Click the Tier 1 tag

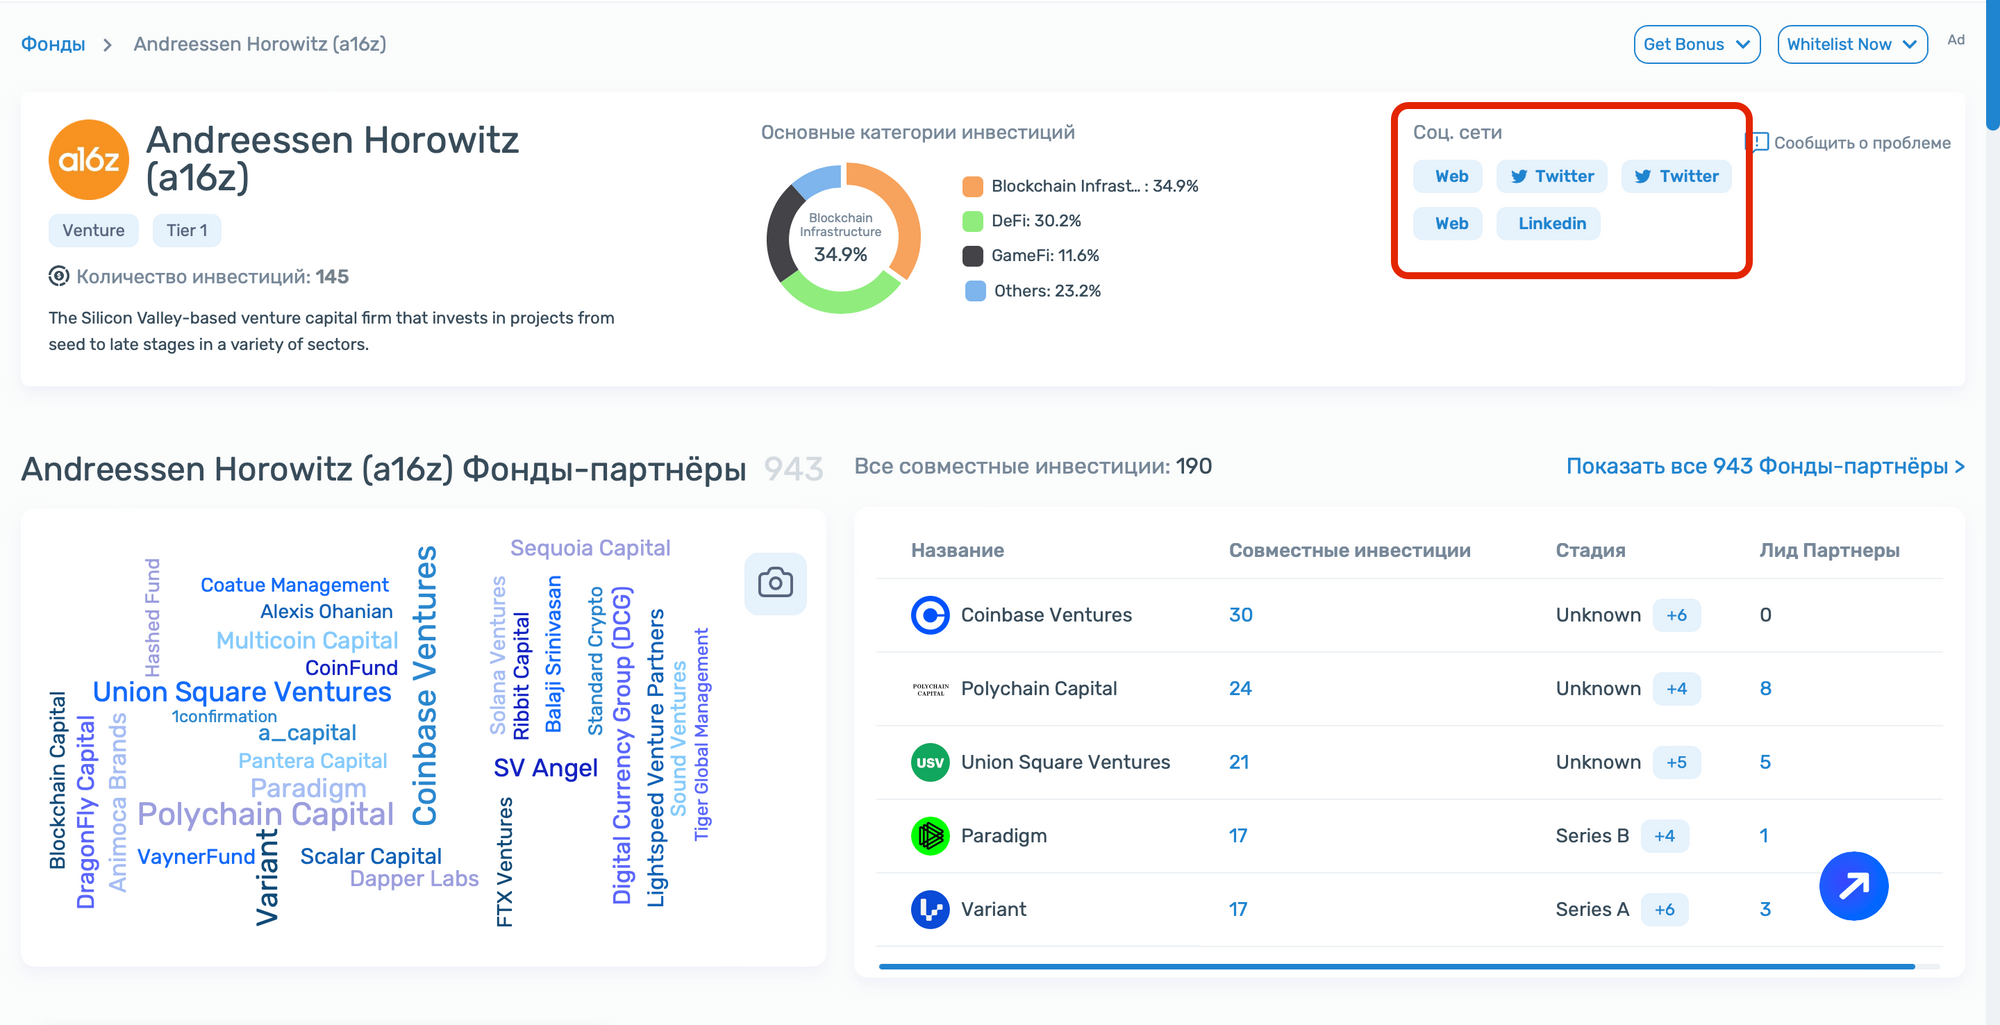(187, 230)
